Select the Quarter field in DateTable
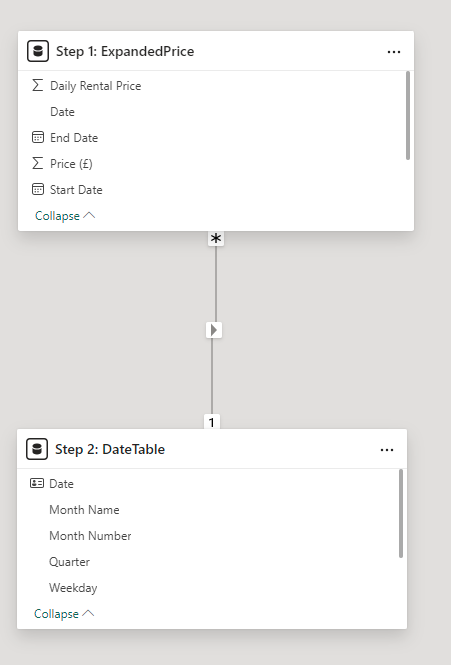Screen dimensions: 451x665 [x=70, y=562]
